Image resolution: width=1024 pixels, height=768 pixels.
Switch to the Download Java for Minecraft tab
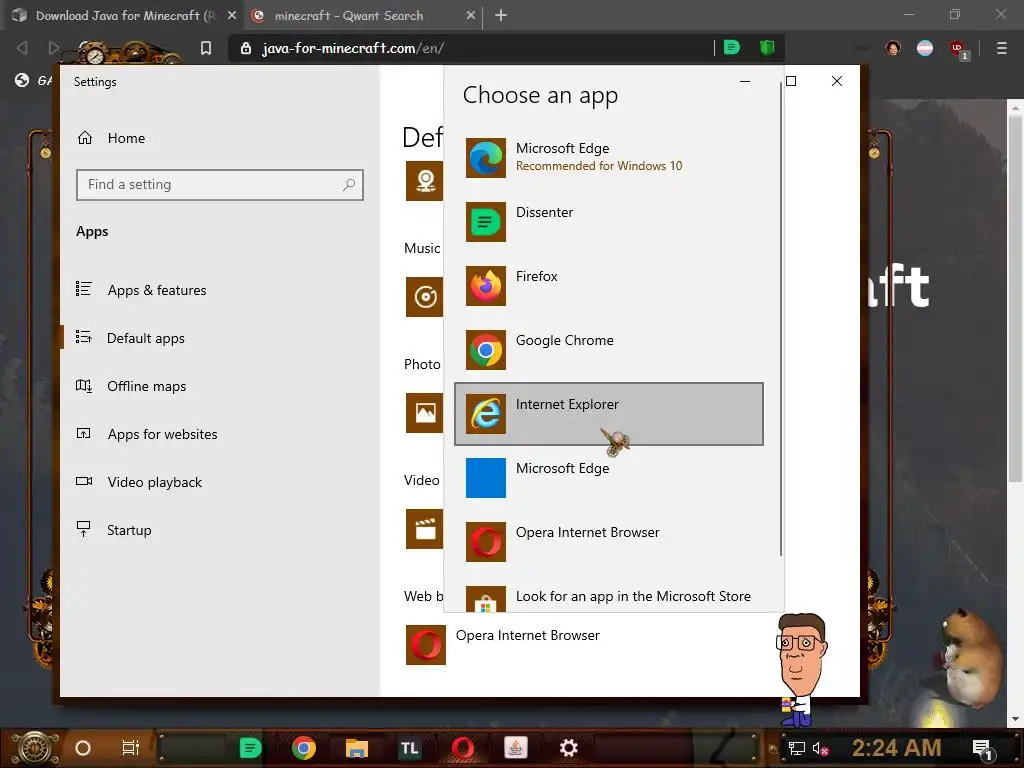tap(122, 16)
